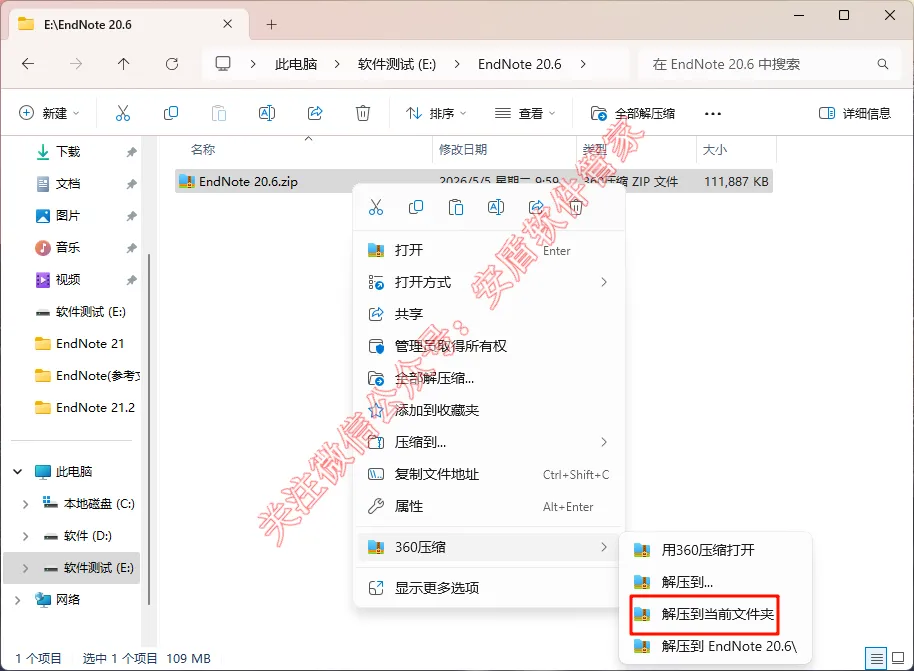Click the 全部解压缩 toolbar button

632,113
